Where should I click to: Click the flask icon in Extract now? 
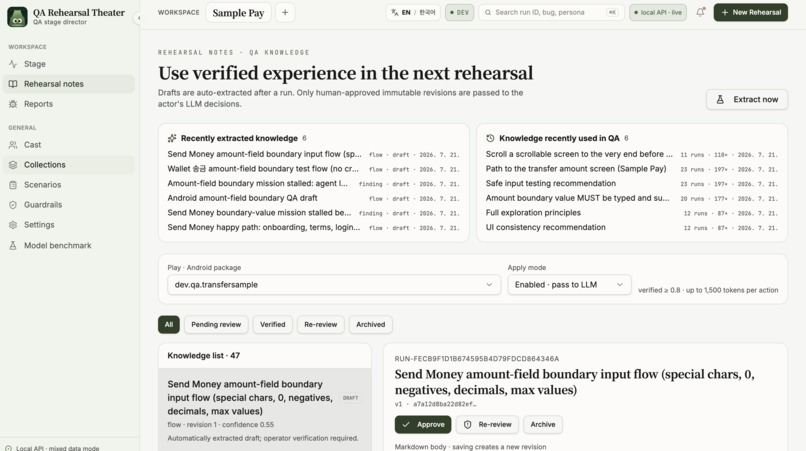720,99
